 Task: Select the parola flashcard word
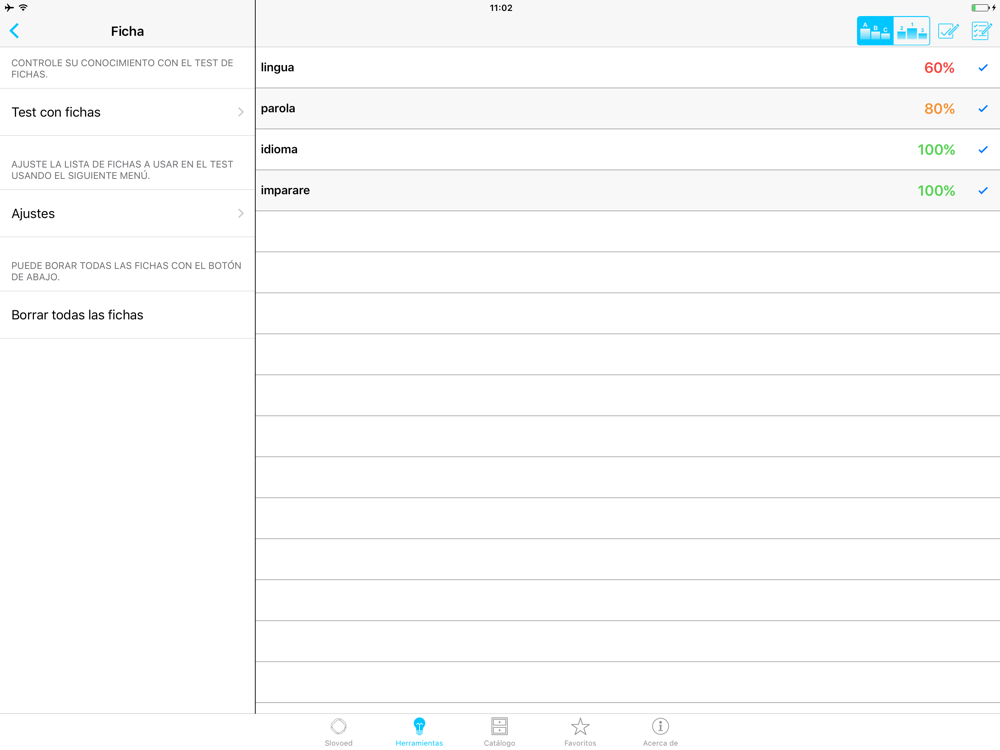click(278, 108)
